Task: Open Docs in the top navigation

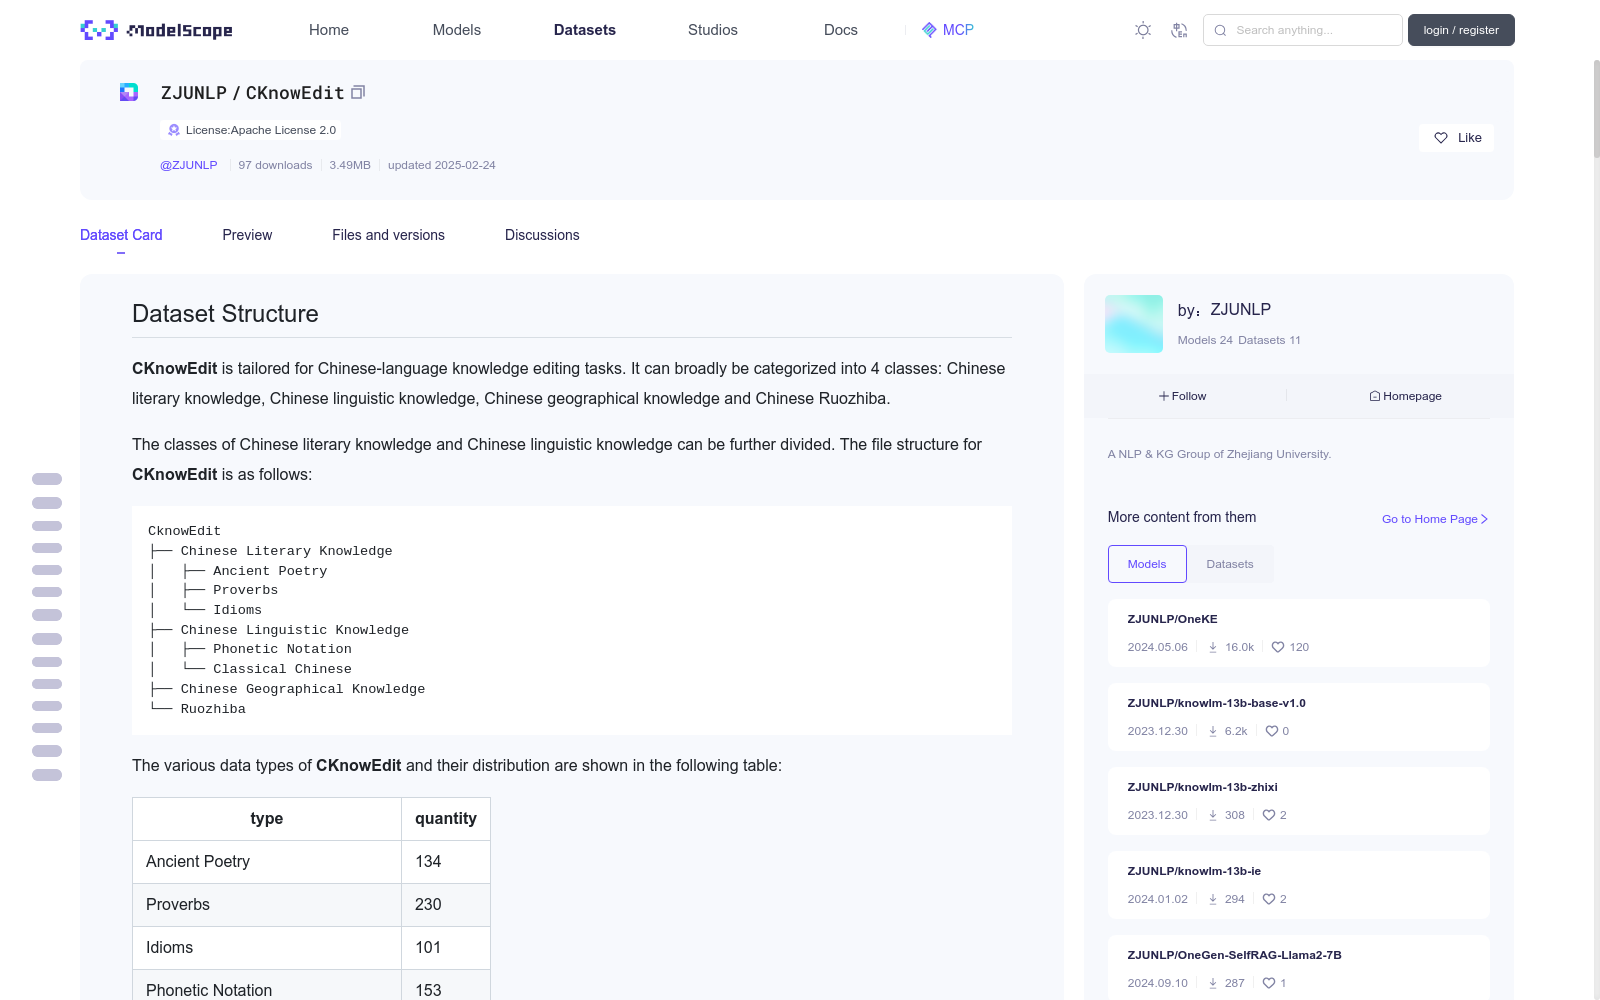Action: [841, 30]
